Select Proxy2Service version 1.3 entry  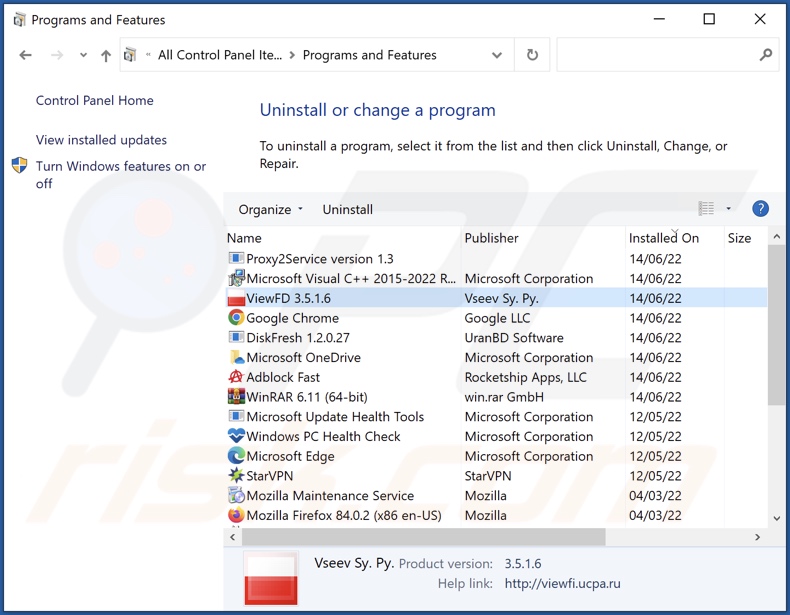pyautogui.click(x=319, y=258)
